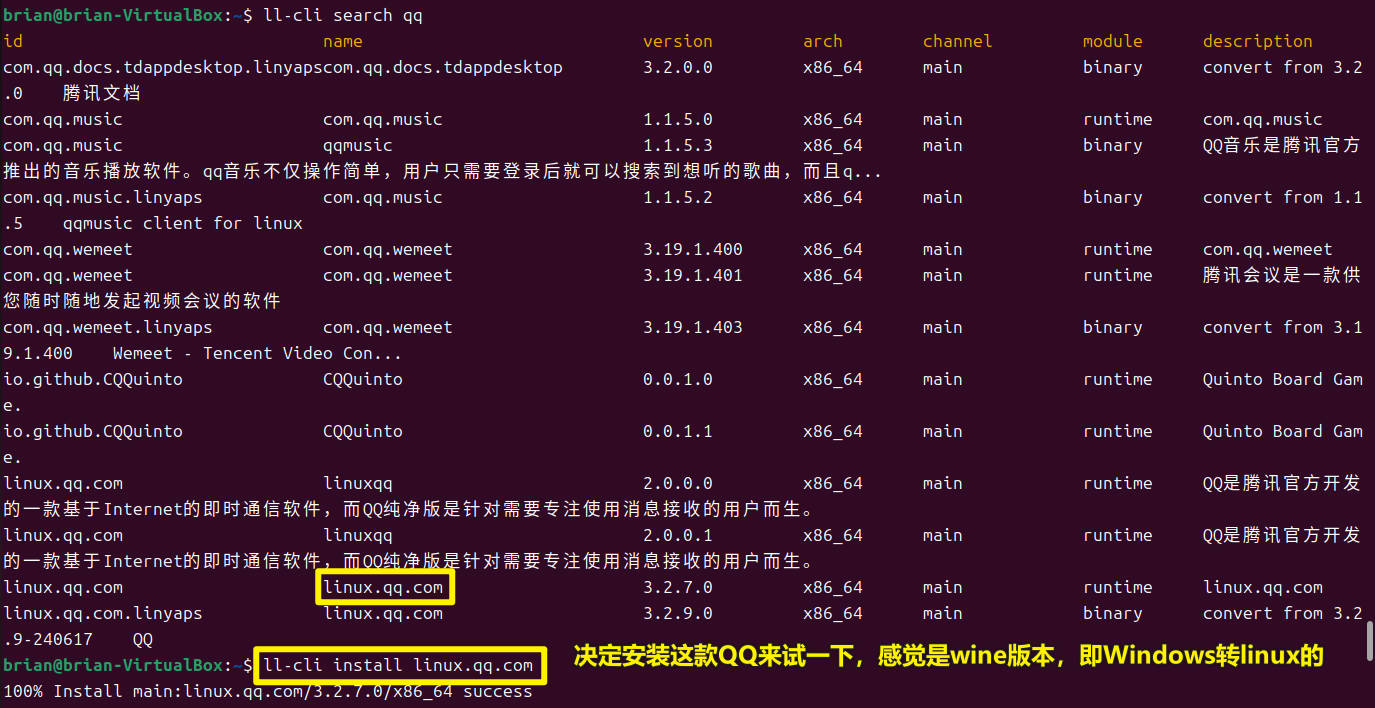Click 'main' channel in the 3.19.1.403 row
This screenshot has width=1375, height=708.
point(943,328)
